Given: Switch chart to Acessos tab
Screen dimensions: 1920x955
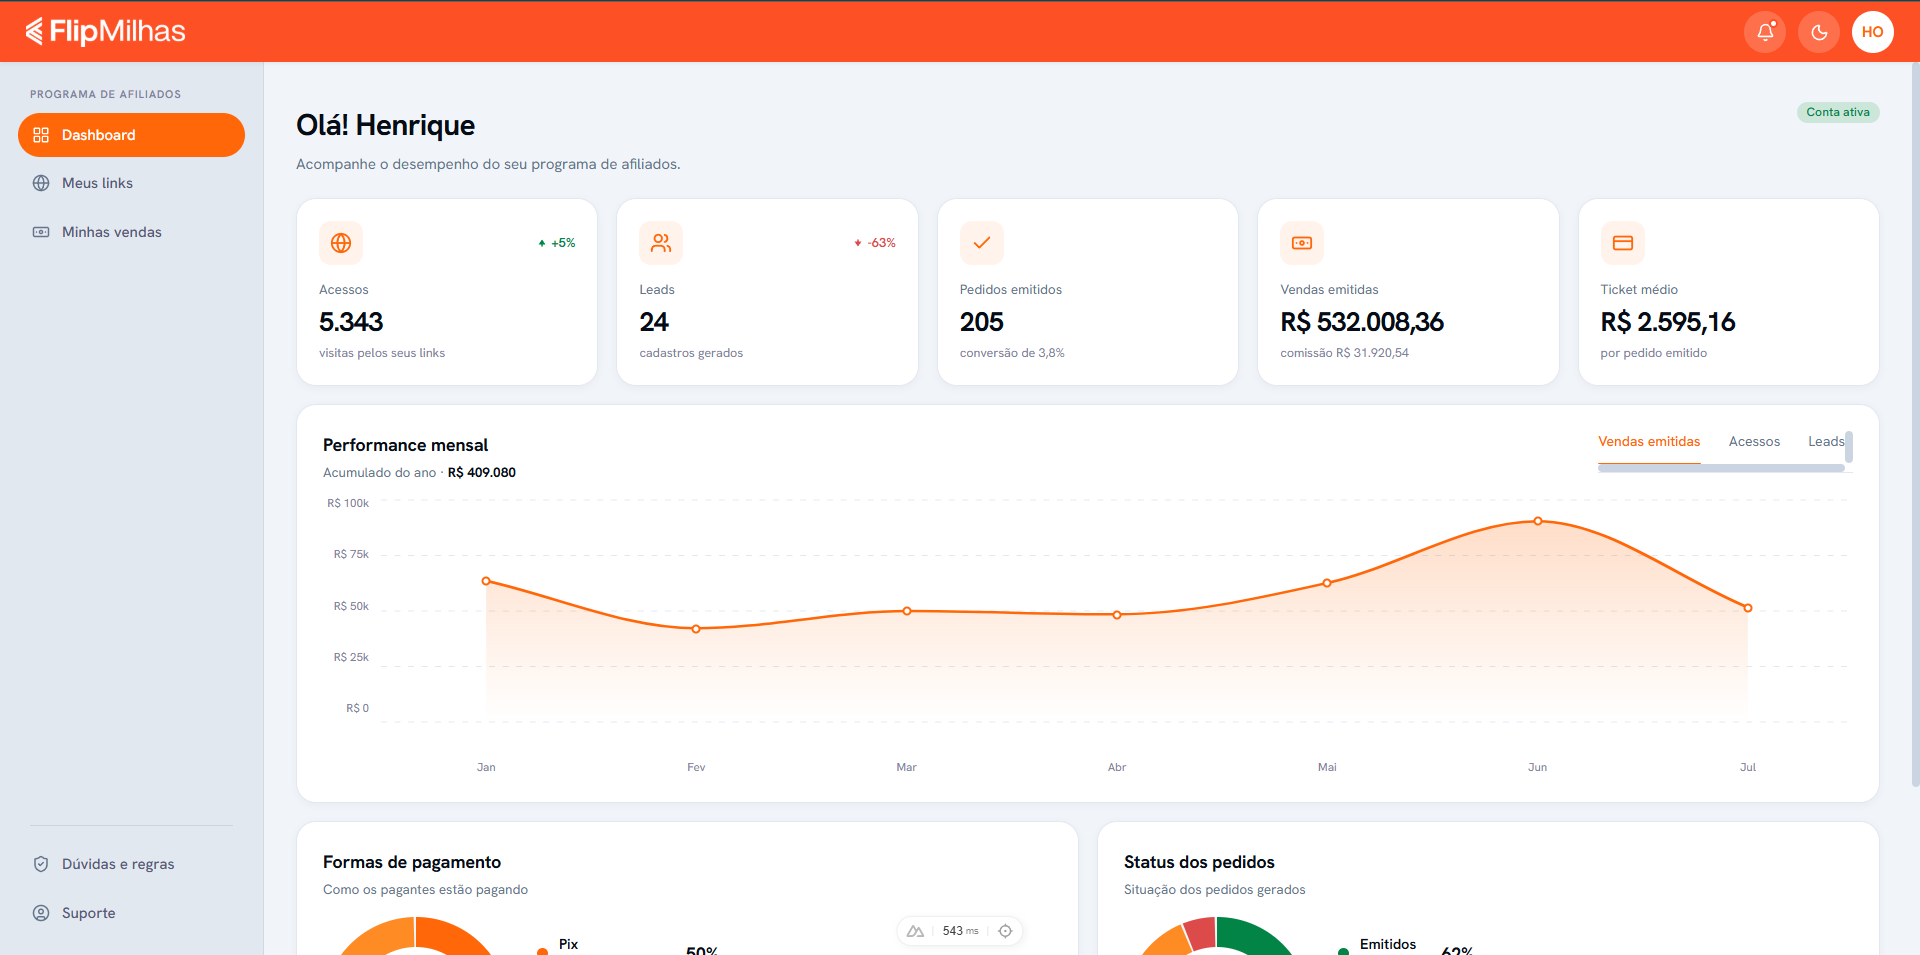Looking at the screenshot, I should click(1754, 442).
